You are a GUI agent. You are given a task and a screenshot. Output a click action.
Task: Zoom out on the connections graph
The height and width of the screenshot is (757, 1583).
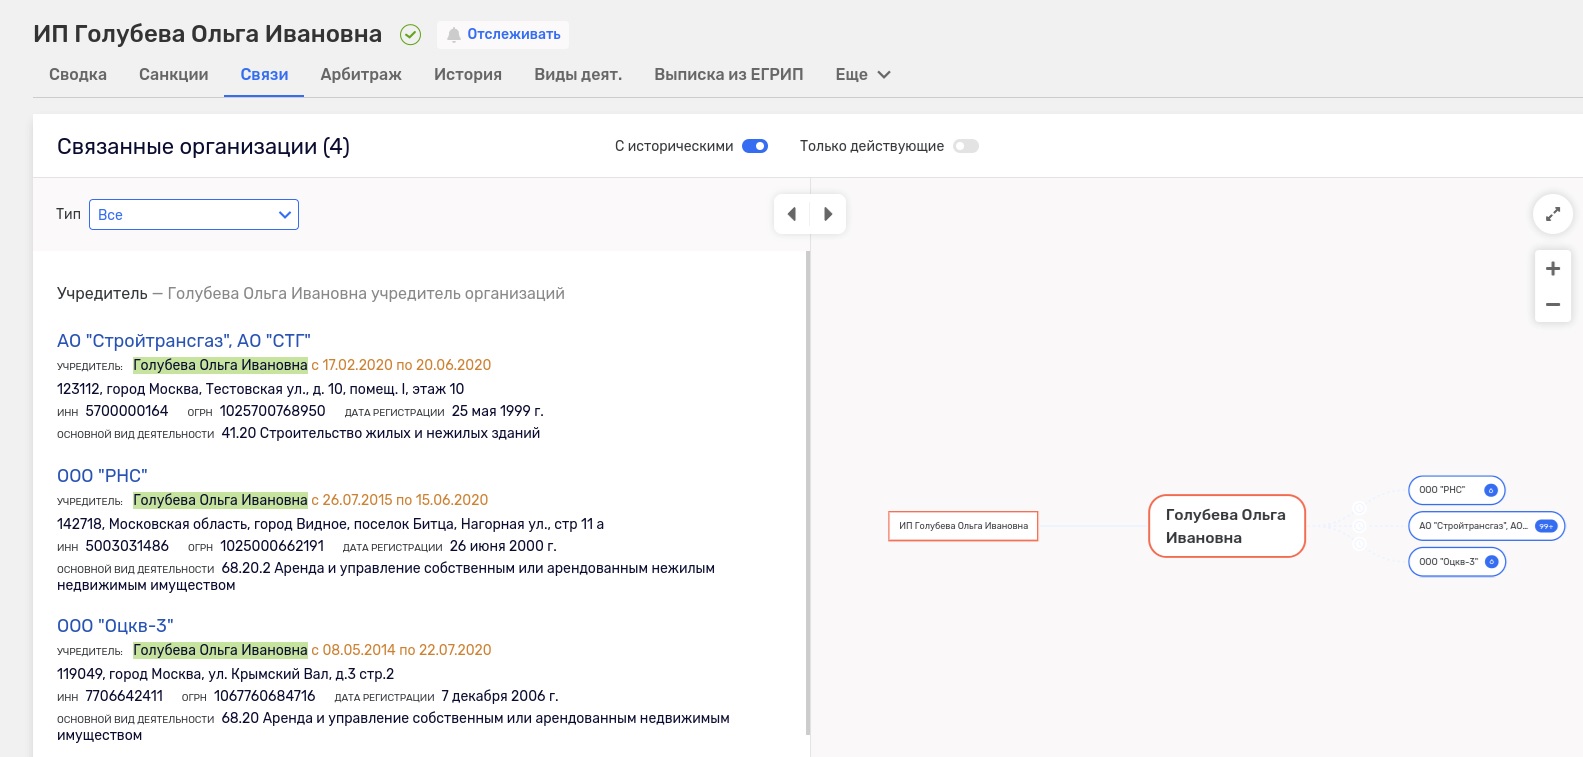click(1553, 304)
